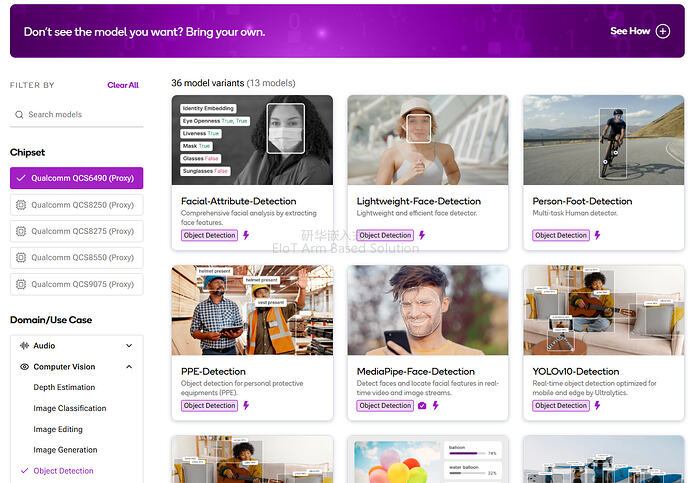
Task: Click Clear All filters link
Action: point(123,85)
